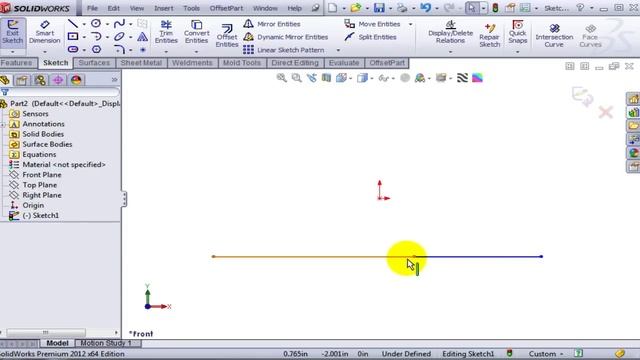The width and height of the screenshot is (640, 360).
Task: Click the red cancel sketch X
Action: 606,112
